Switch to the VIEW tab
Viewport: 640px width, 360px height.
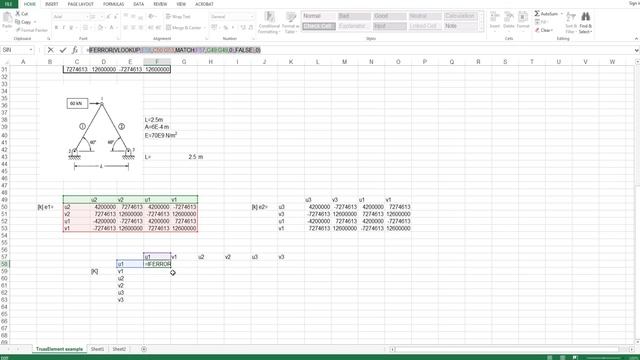click(181, 4)
